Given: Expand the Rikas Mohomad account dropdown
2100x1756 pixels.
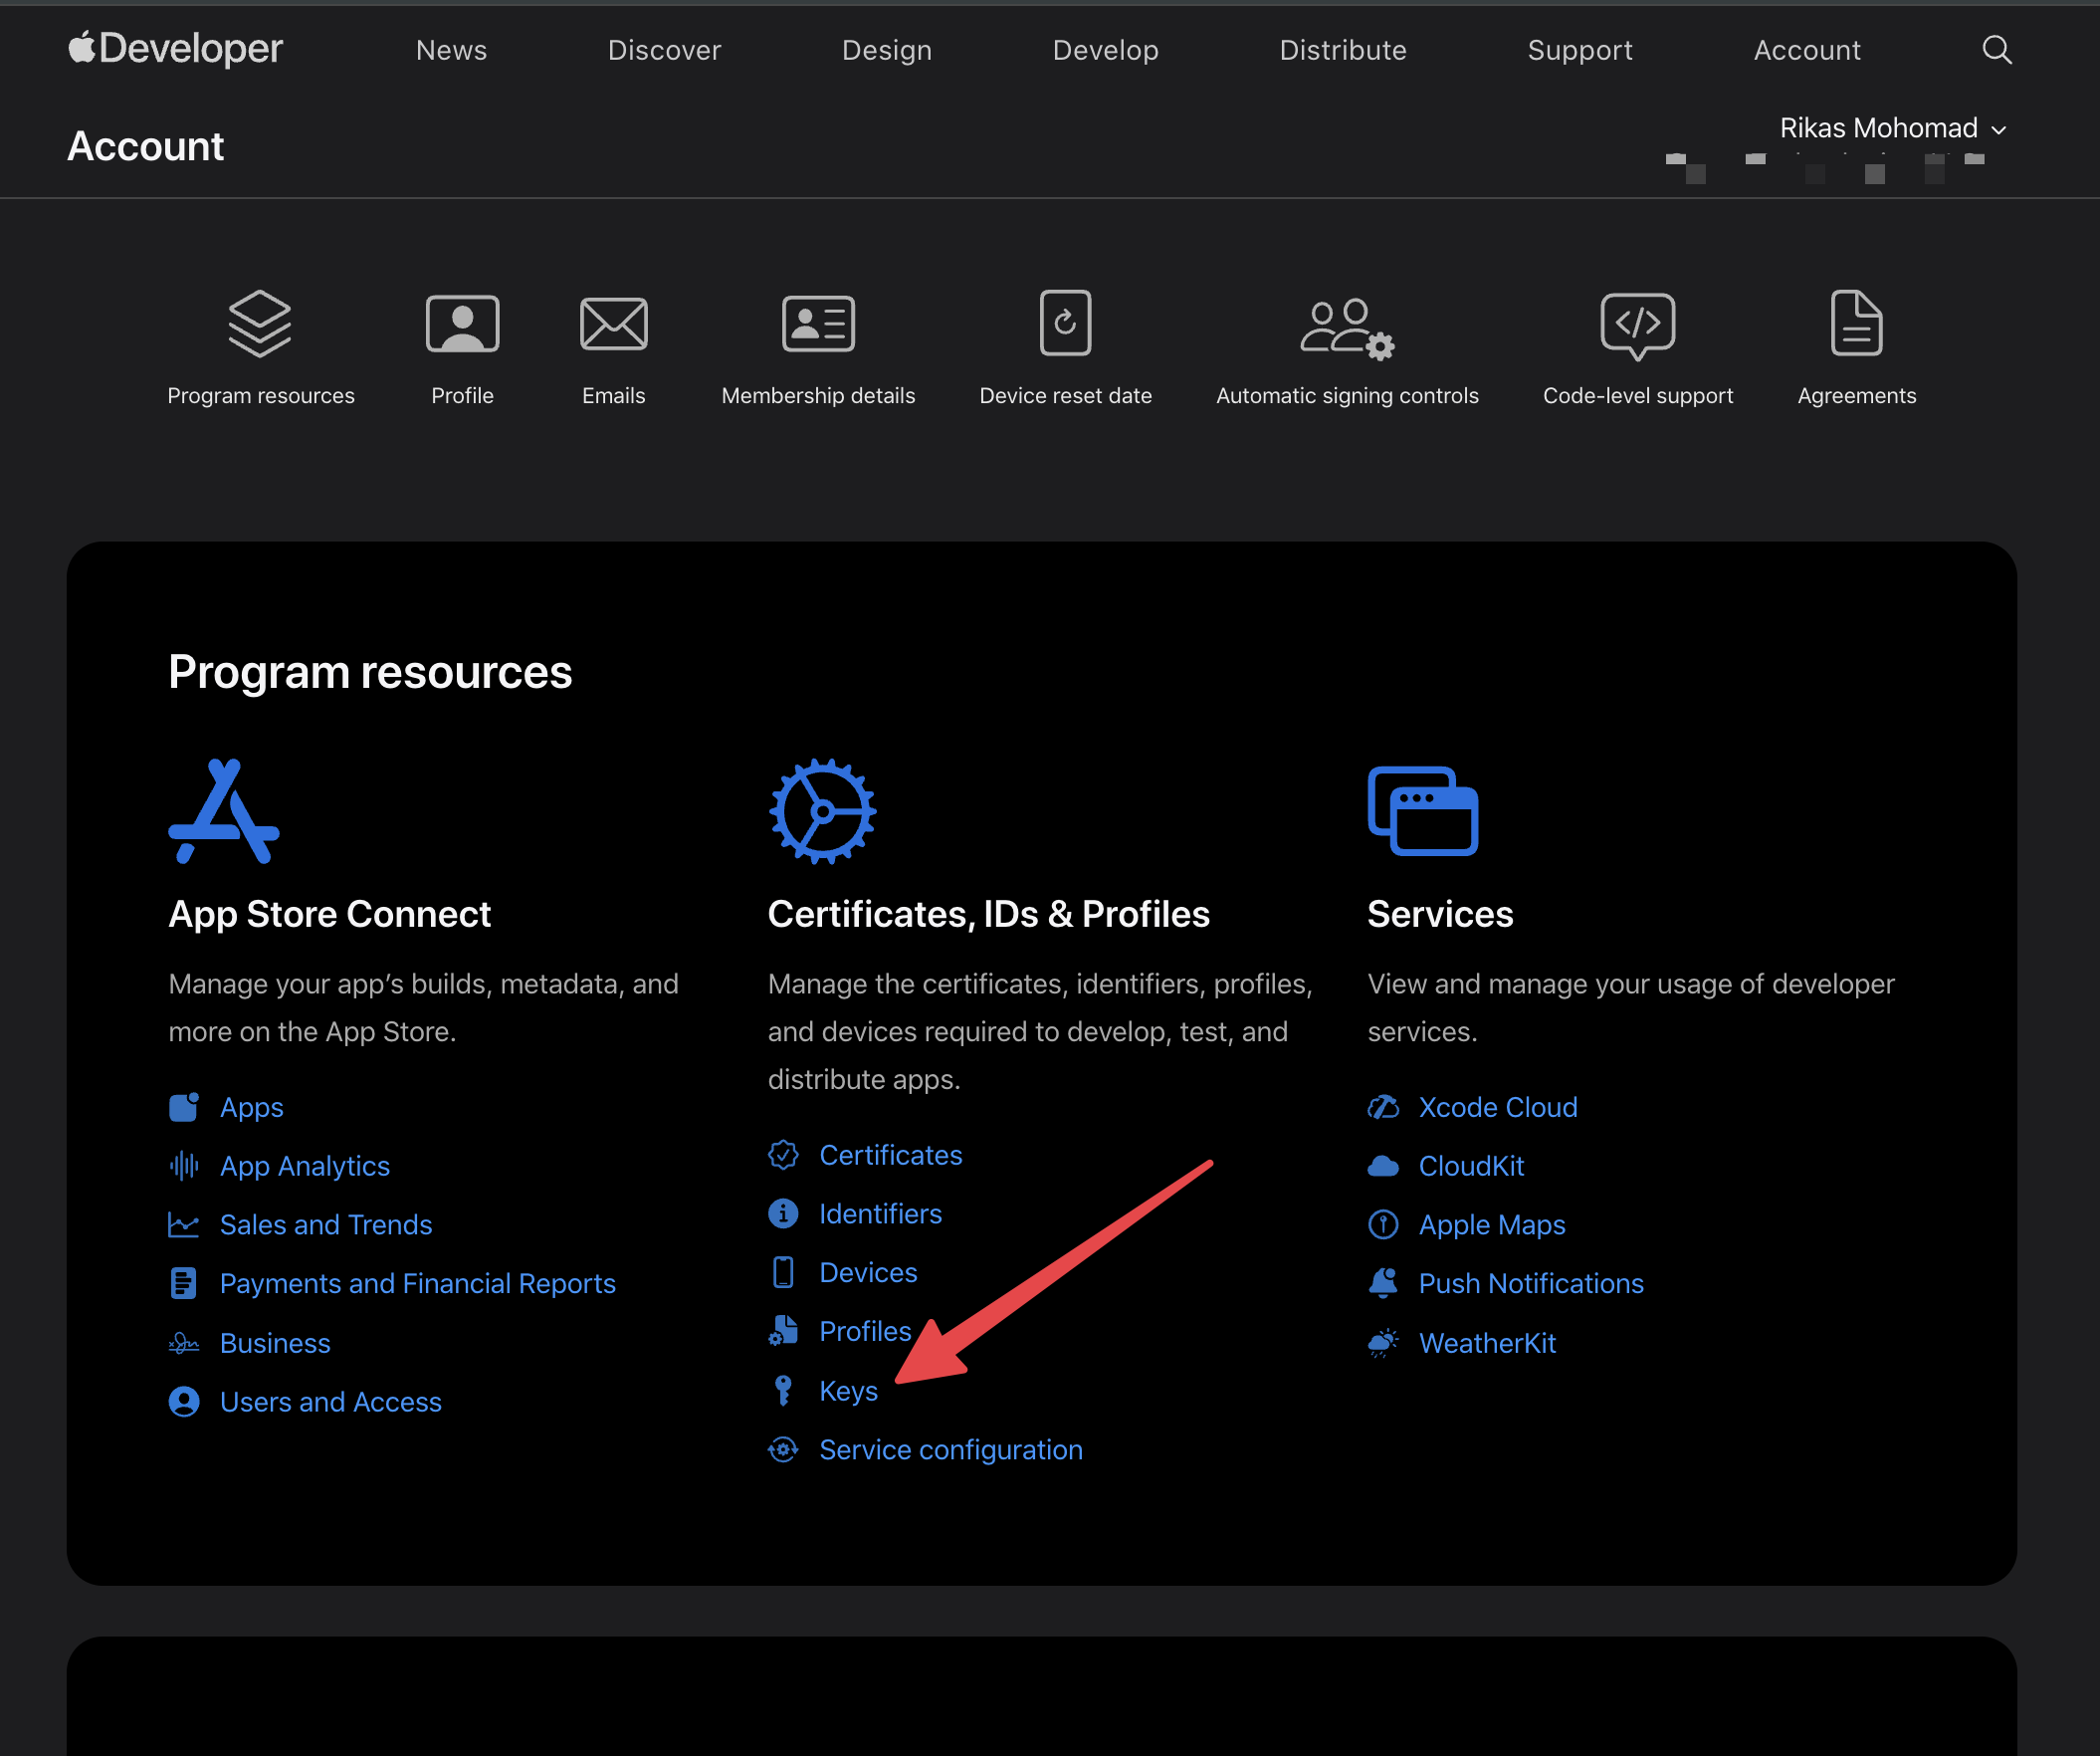Looking at the screenshot, I should [1891, 128].
